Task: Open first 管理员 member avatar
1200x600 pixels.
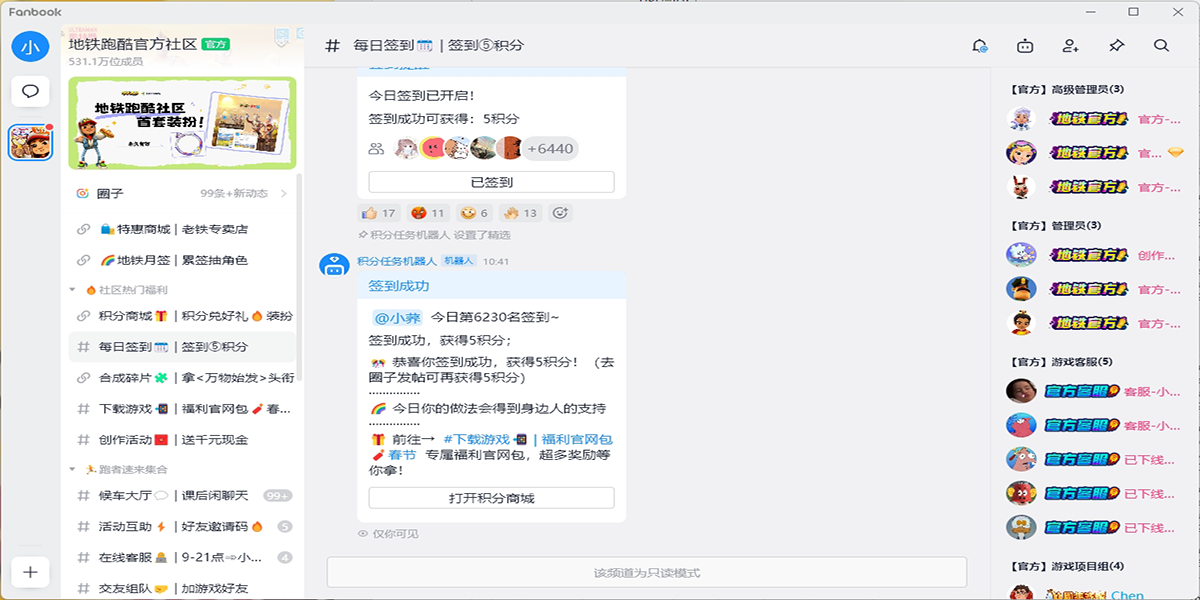Action: tap(1020, 255)
